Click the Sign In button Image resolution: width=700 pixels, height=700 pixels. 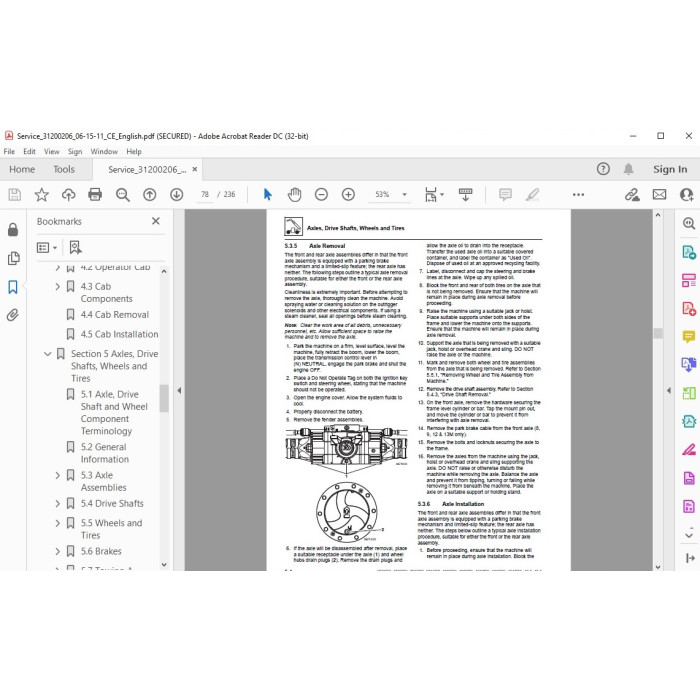coord(670,170)
